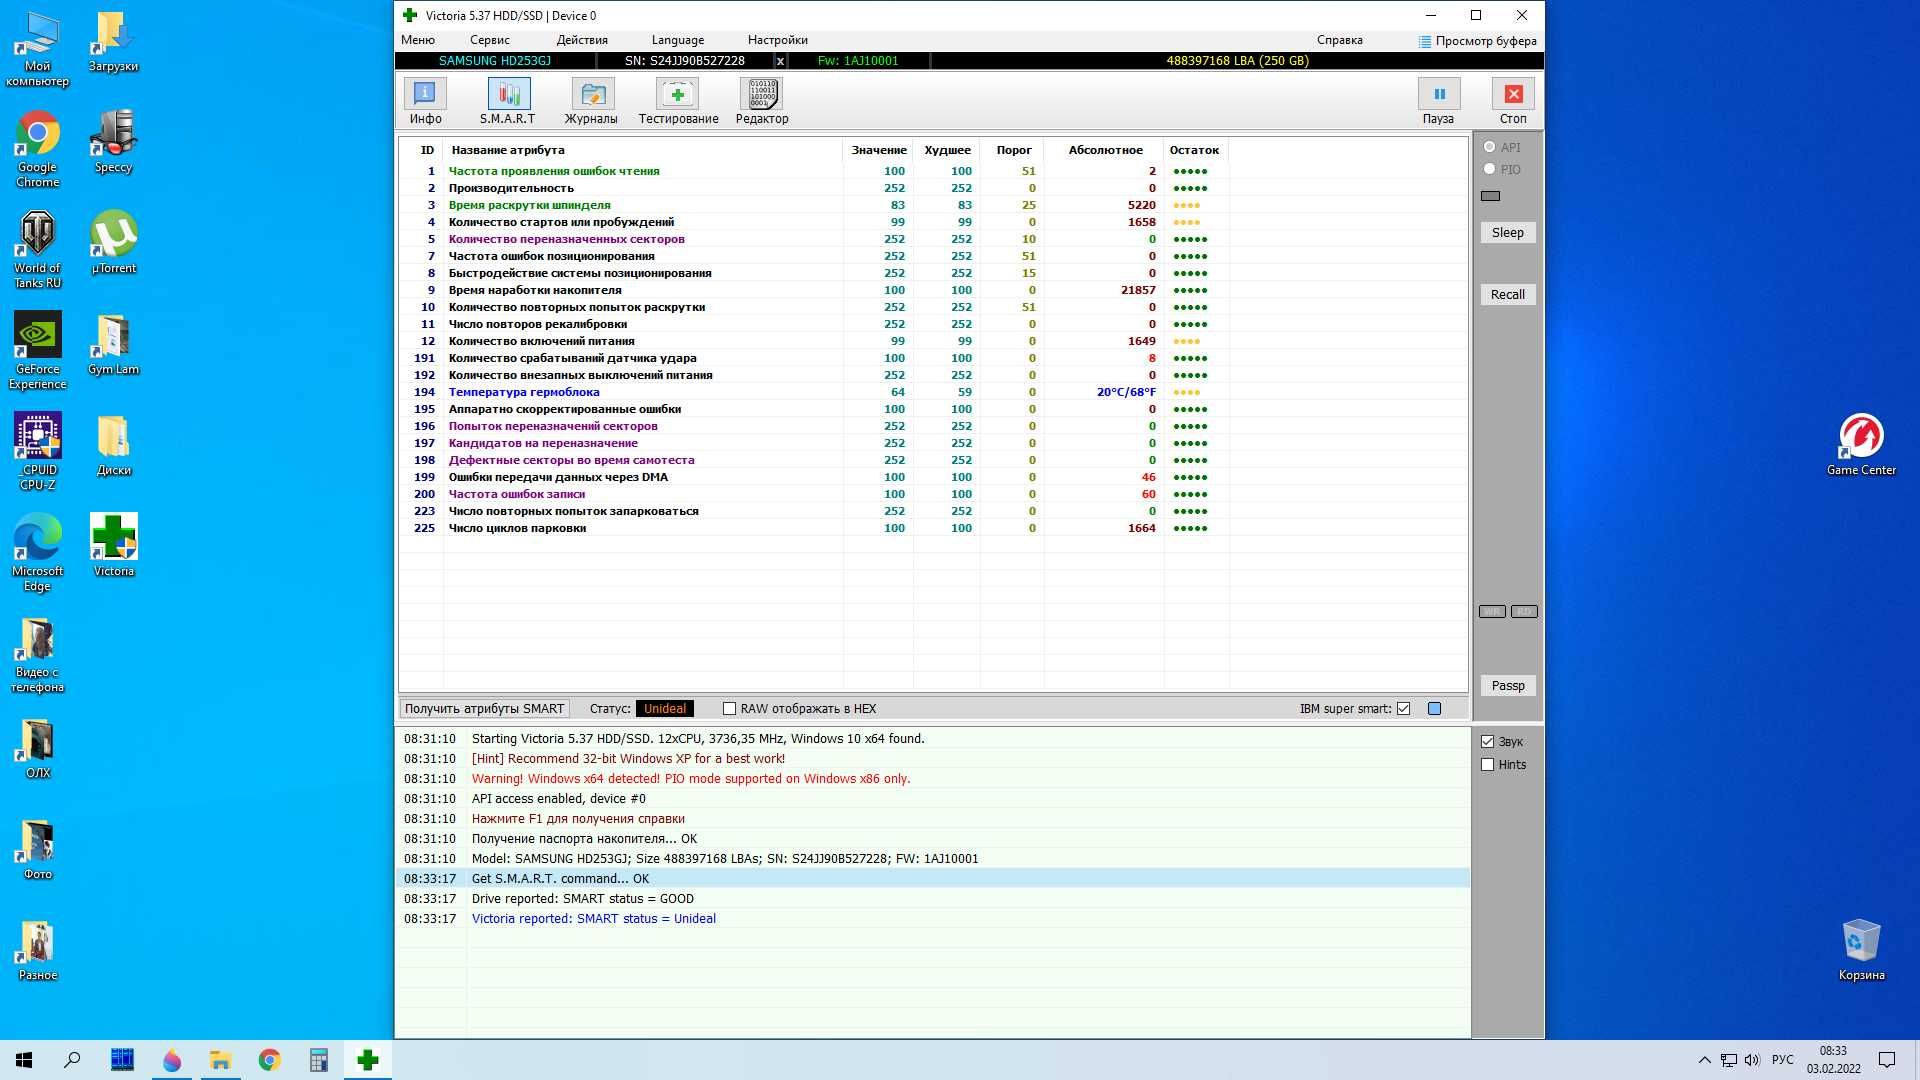Image resolution: width=1920 pixels, height=1080 pixels.
Task: Click the RD indicator button
Action: pyautogui.click(x=1524, y=612)
